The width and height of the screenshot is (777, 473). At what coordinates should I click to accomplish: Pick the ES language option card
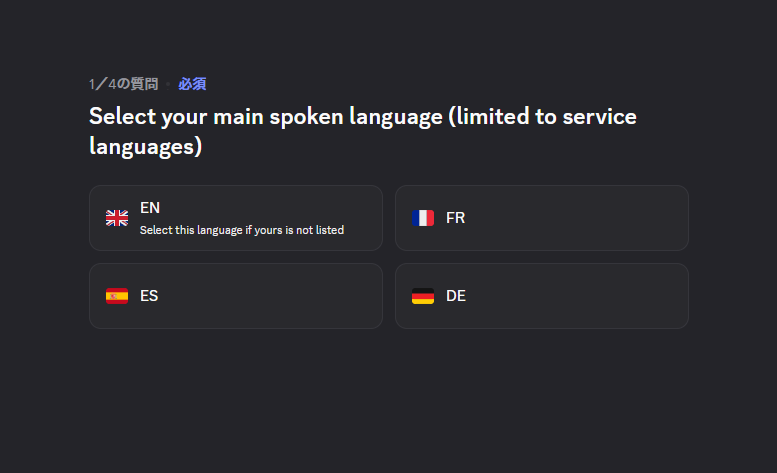(x=236, y=296)
